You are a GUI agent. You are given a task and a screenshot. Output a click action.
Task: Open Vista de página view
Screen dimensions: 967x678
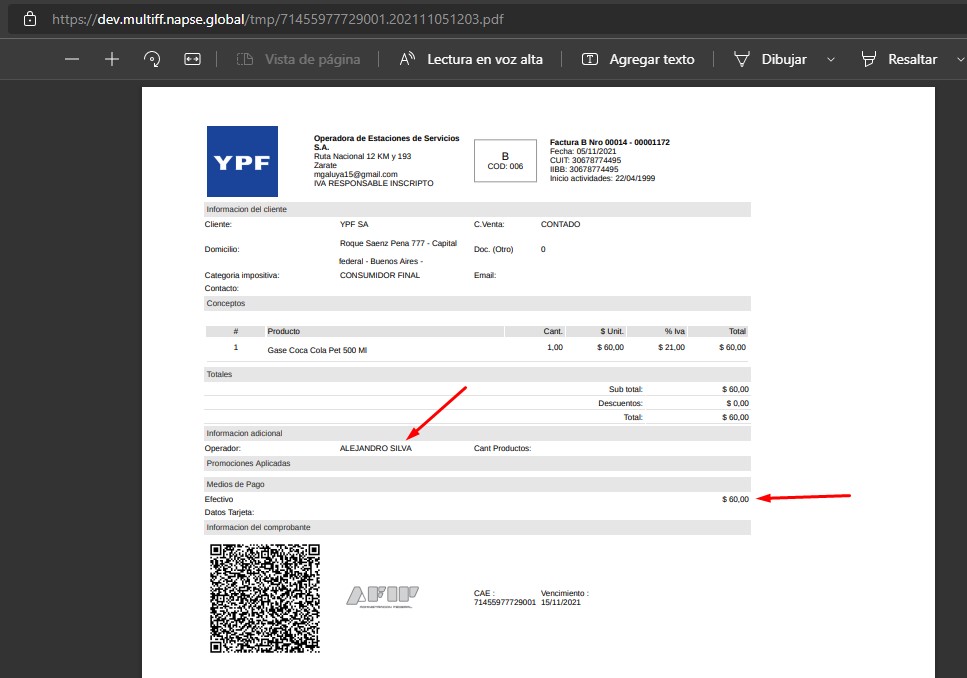click(298, 60)
